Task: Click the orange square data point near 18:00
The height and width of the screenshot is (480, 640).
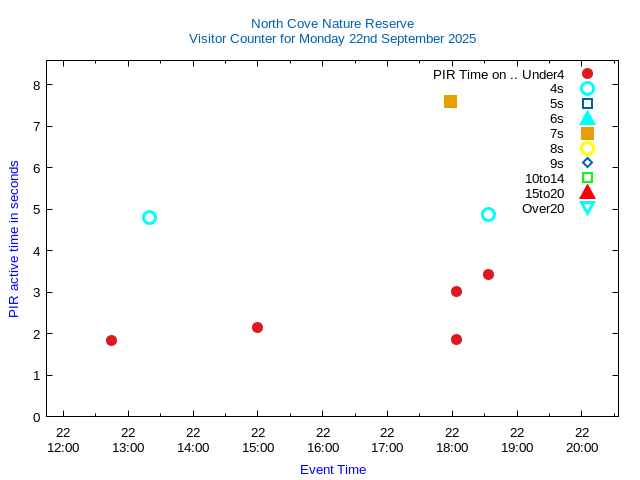Action: (450, 101)
